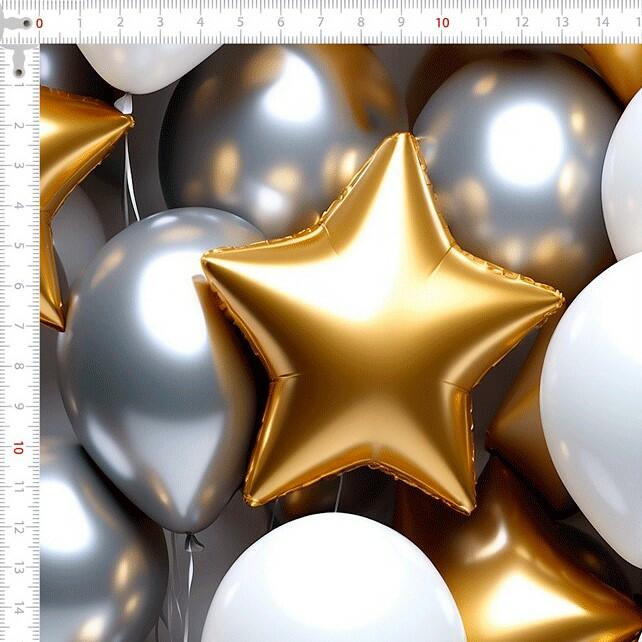Click the metal end hook of the left ruler
The height and width of the screenshot is (642, 642).
pos(18,61)
